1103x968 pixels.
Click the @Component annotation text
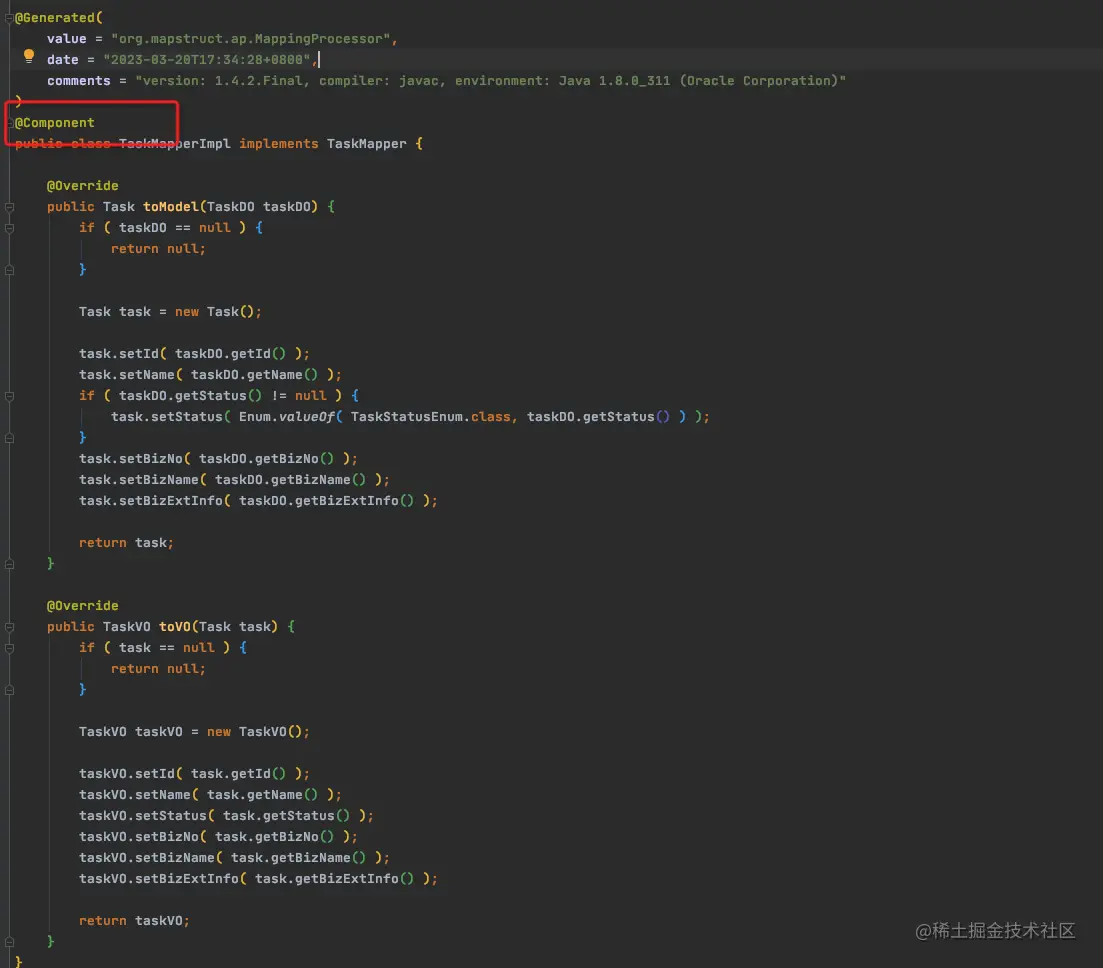tap(55, 122)
